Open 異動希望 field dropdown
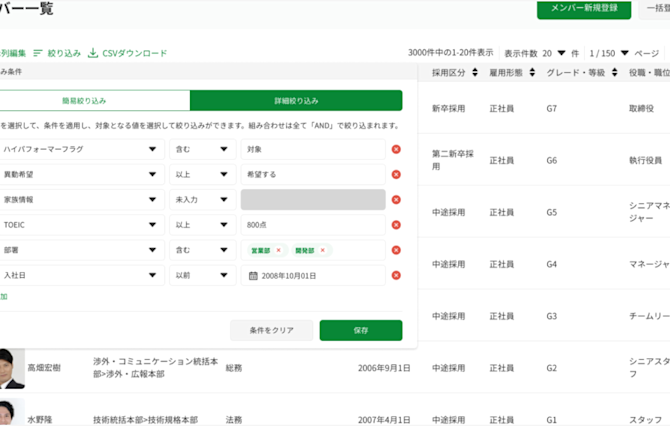 point(81,174)
